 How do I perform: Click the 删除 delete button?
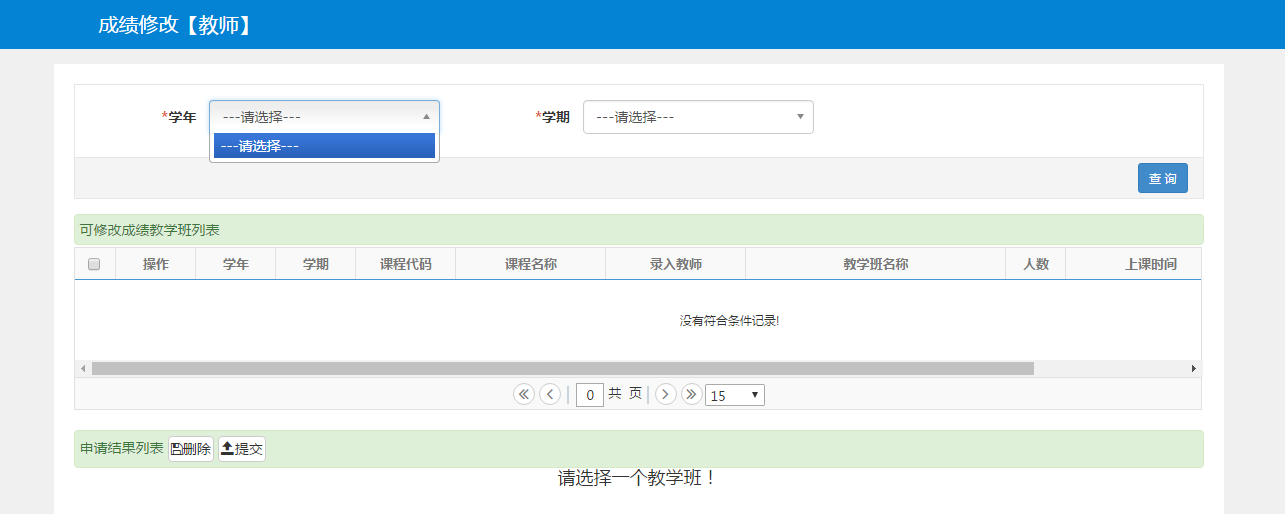click(x=191, y=449)
